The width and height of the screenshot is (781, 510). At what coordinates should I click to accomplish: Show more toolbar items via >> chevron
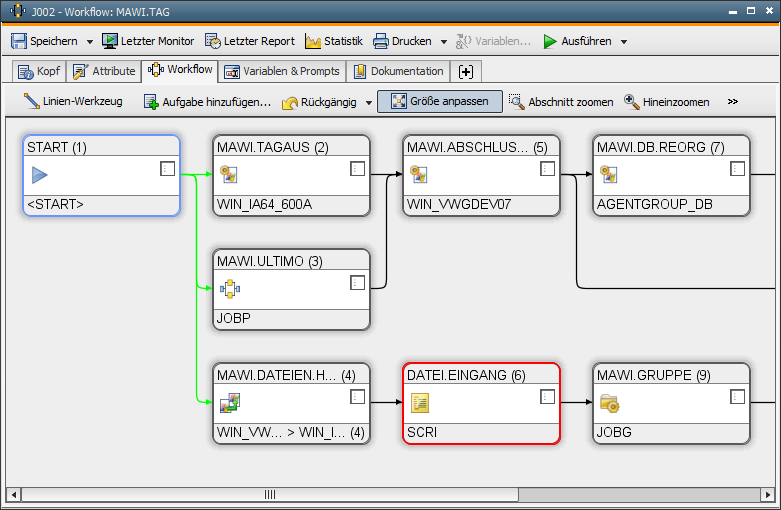point(732,102)
